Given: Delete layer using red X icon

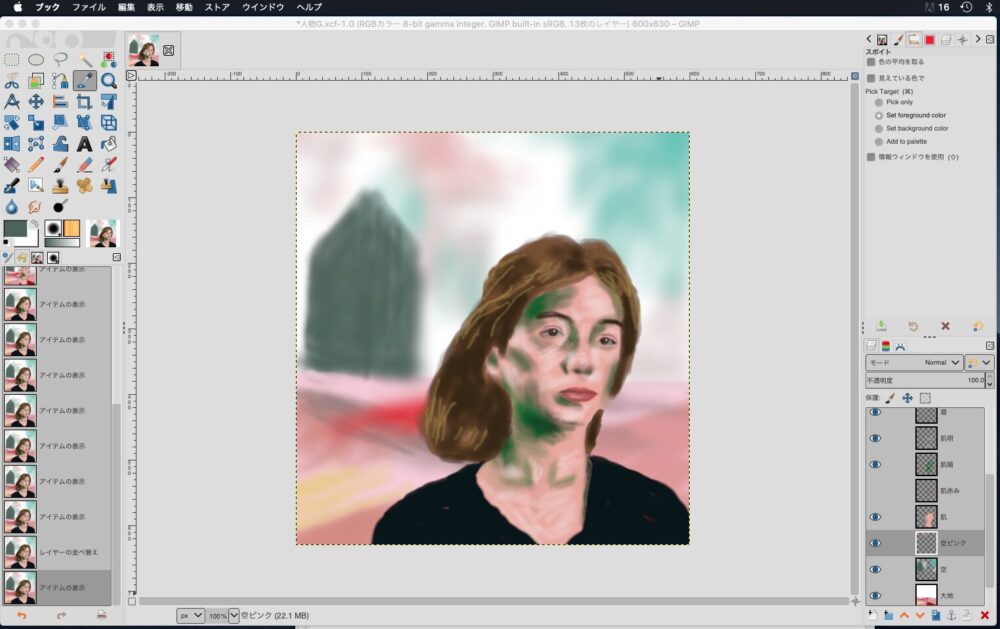Looking at the screenshot, I should (985, 615).
